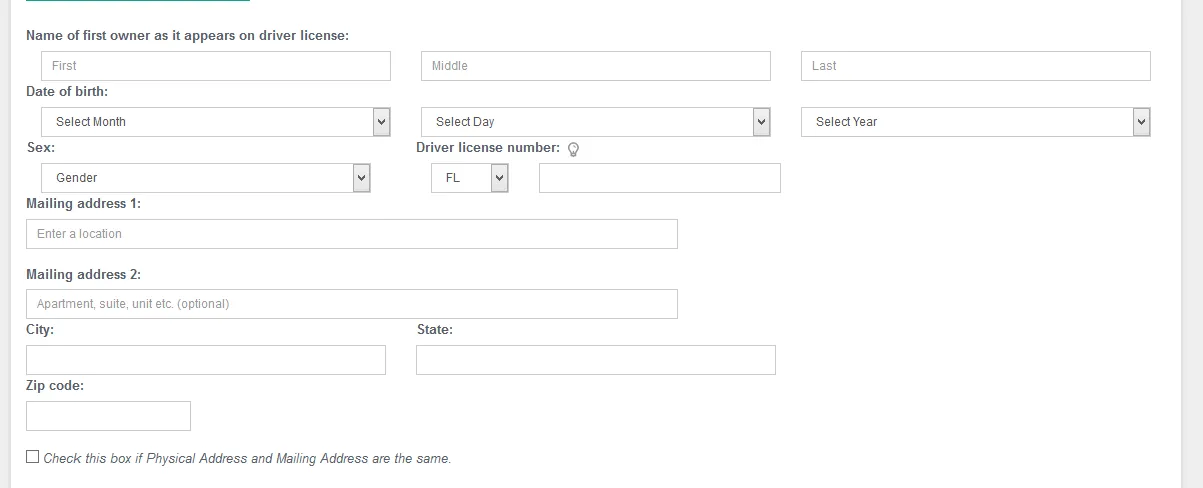Screen dimensions: 1203x488
Task: Click the driver license number text field
Action: tap(660, 178)
